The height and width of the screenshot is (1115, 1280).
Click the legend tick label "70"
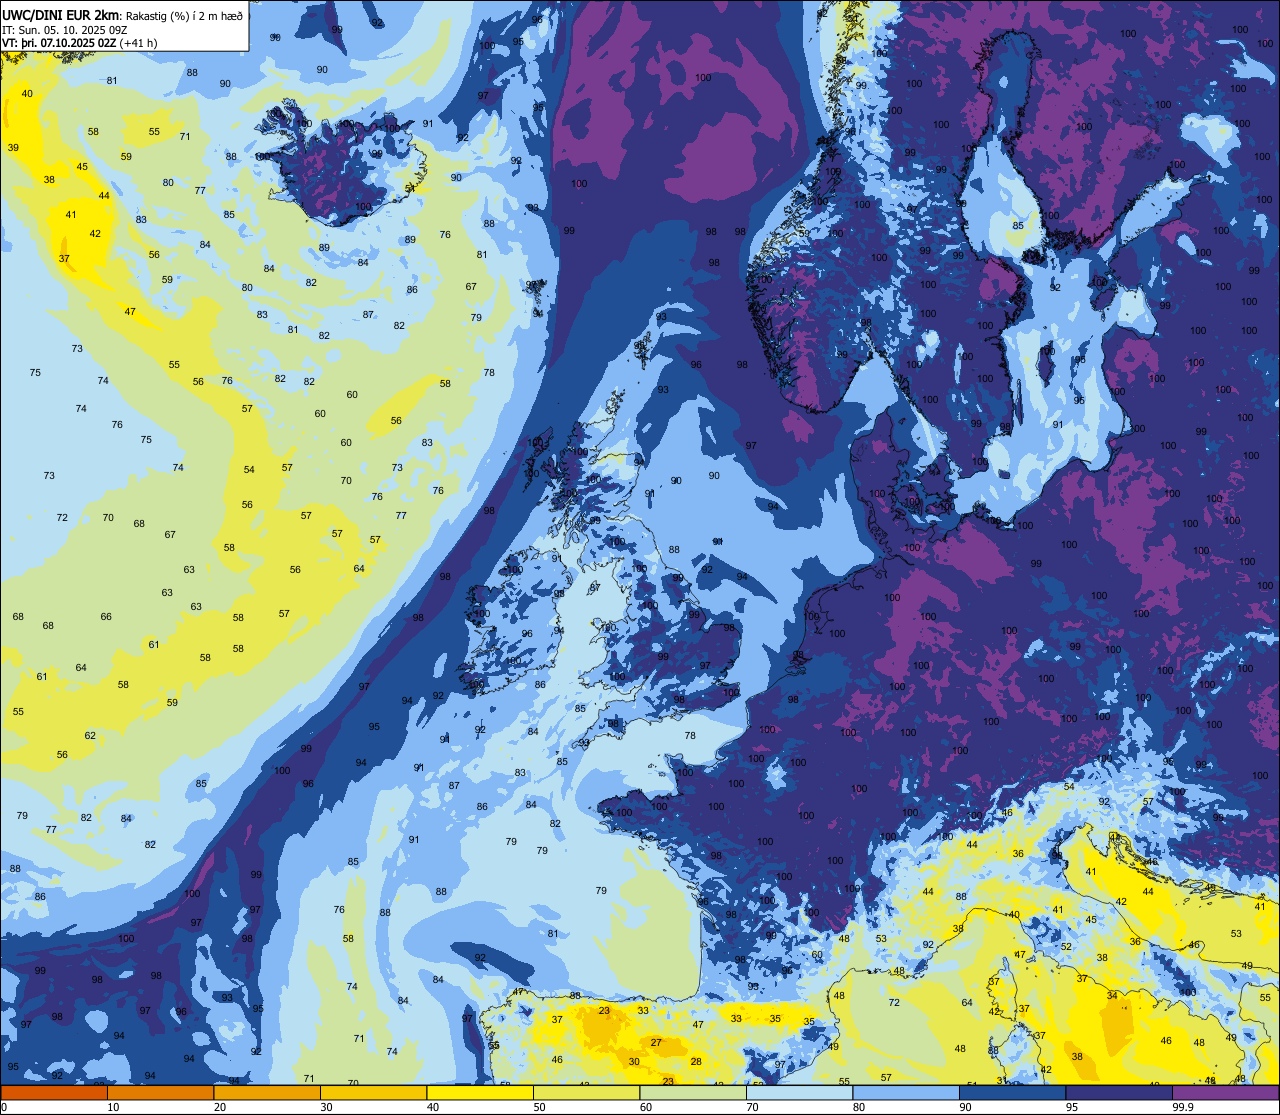[752, 1107]
